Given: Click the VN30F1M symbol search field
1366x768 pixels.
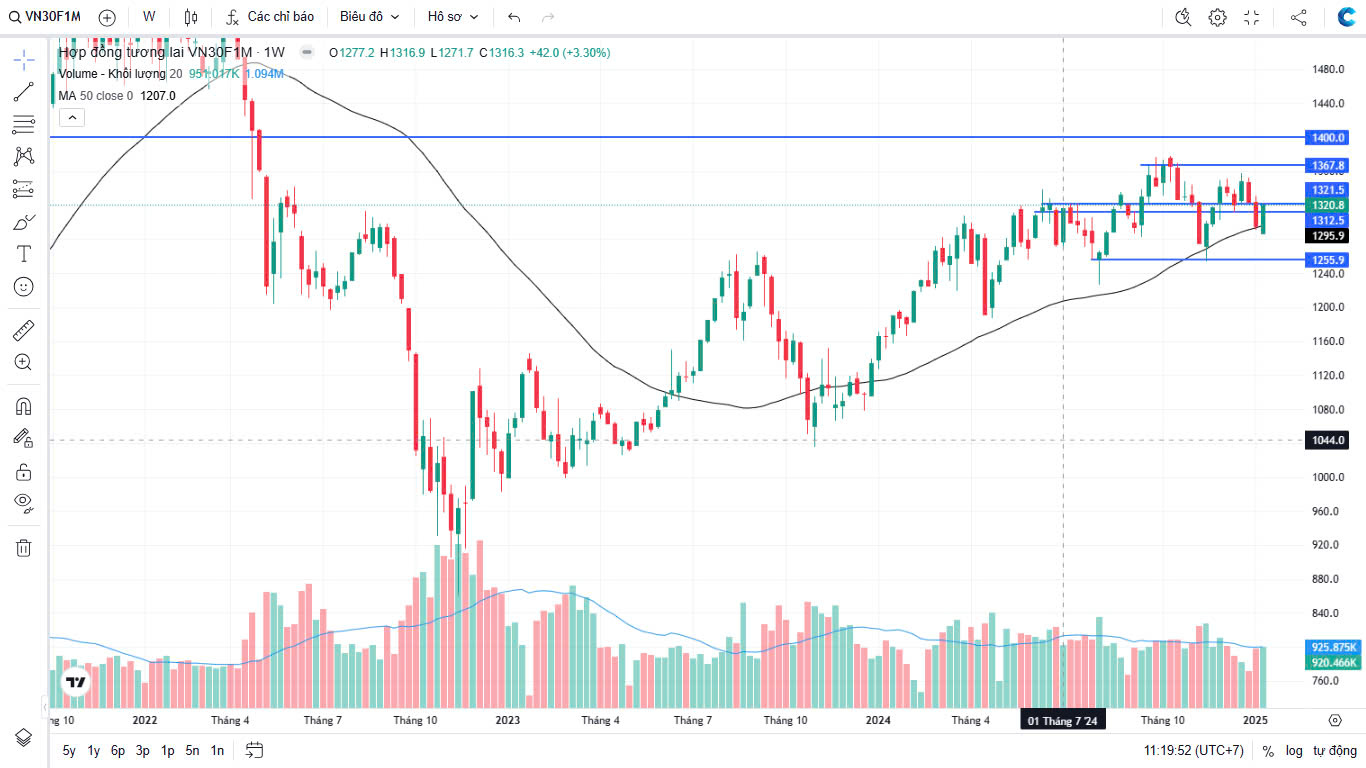Looking at the screenshot, I should (46, 17).
